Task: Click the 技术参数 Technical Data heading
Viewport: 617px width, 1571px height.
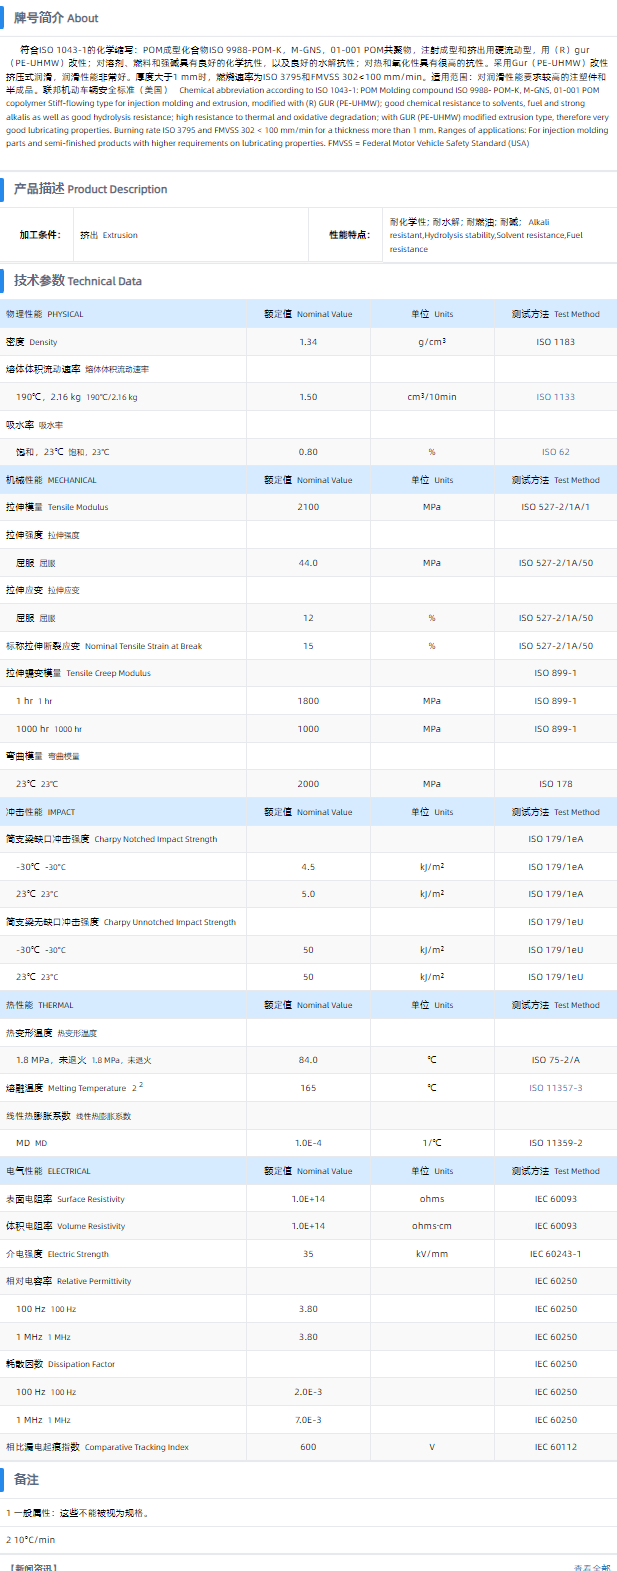Action: tap(78, 281)
